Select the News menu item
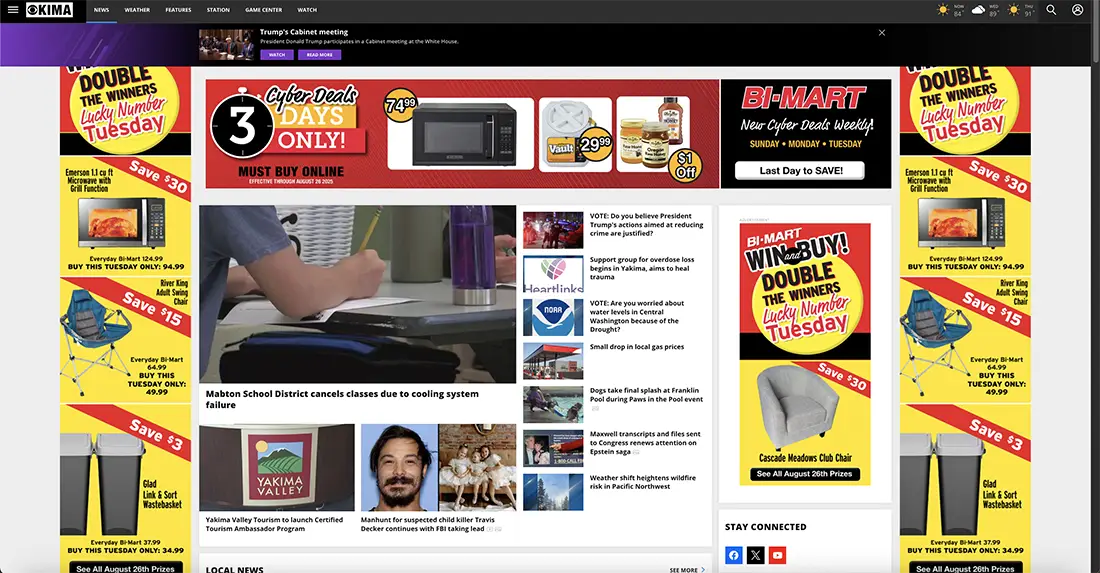The image size is (1100, 573). 102,10
